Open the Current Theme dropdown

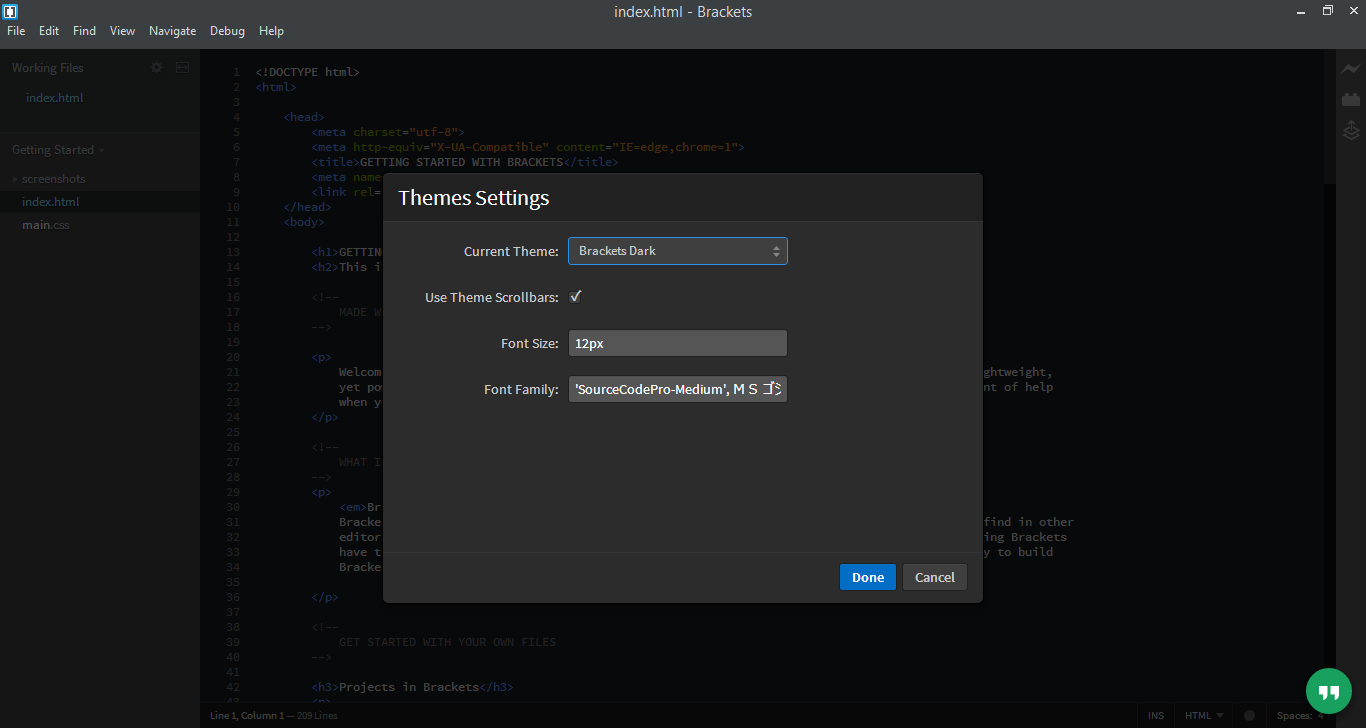pos(677,251)
